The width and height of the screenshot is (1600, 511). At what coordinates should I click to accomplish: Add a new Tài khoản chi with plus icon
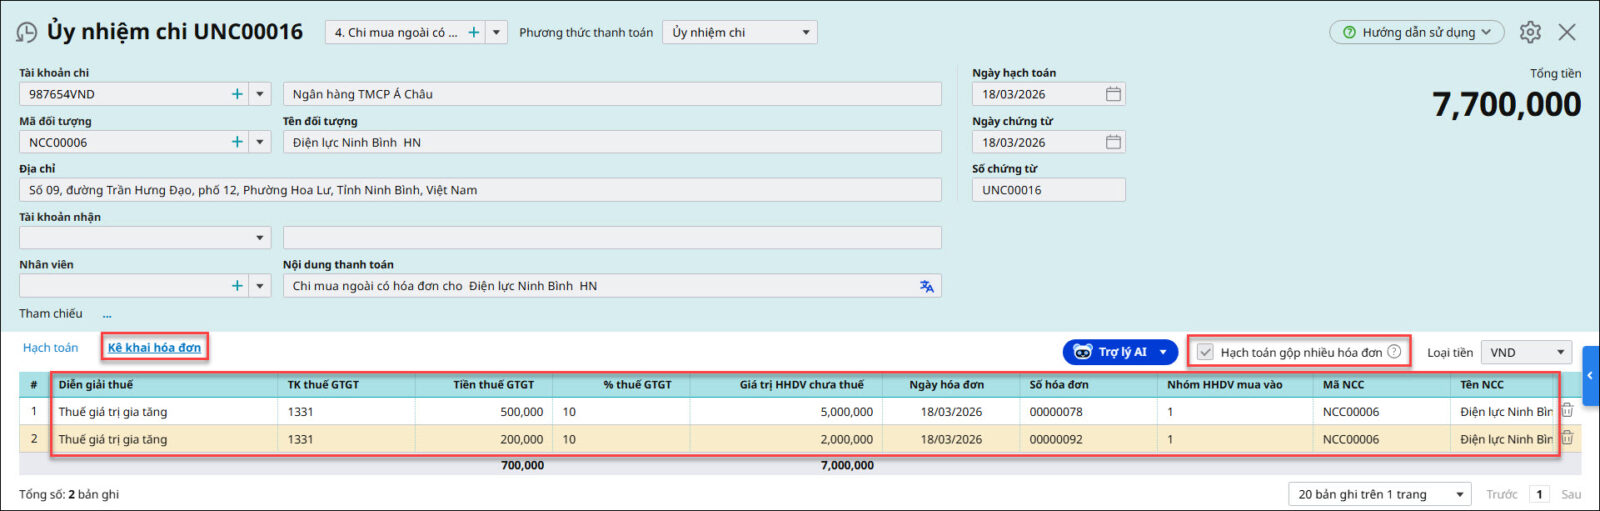(x=237, y=94)
